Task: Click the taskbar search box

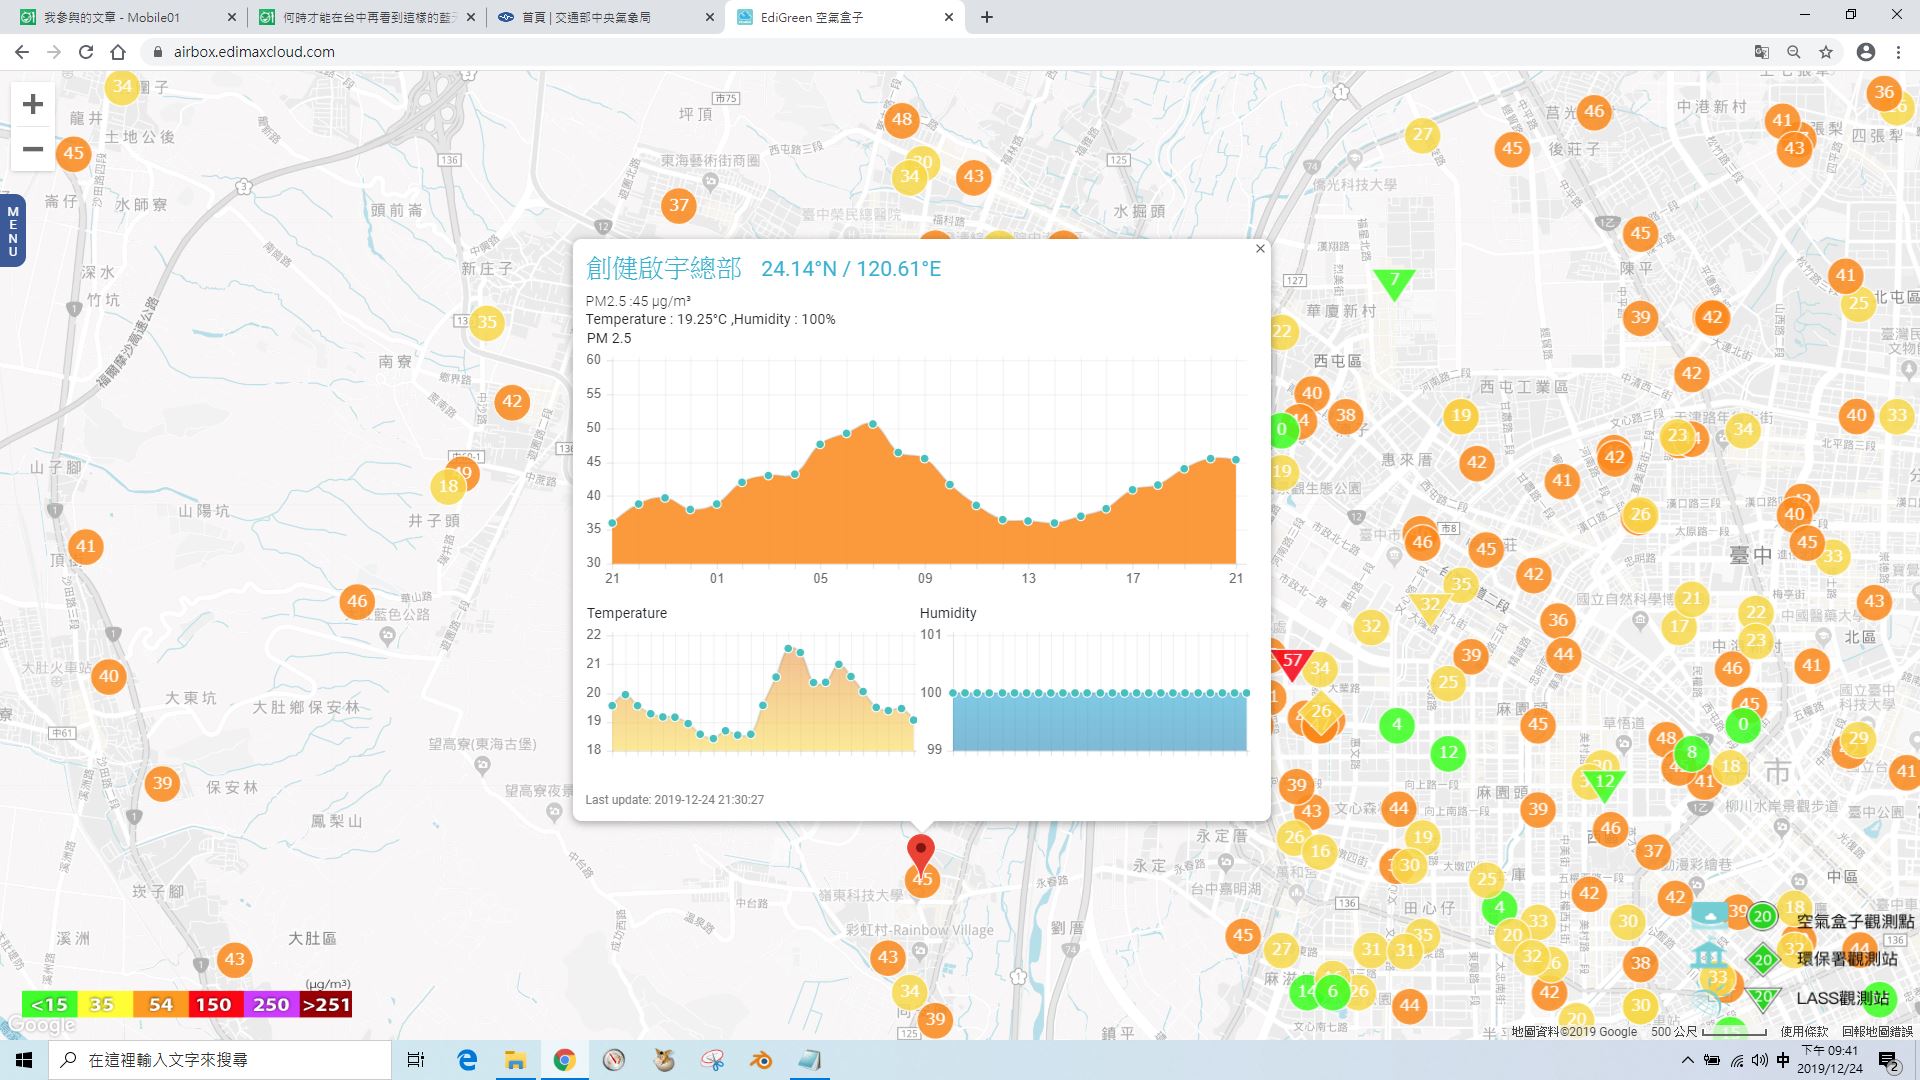Action: [220, 1060]
